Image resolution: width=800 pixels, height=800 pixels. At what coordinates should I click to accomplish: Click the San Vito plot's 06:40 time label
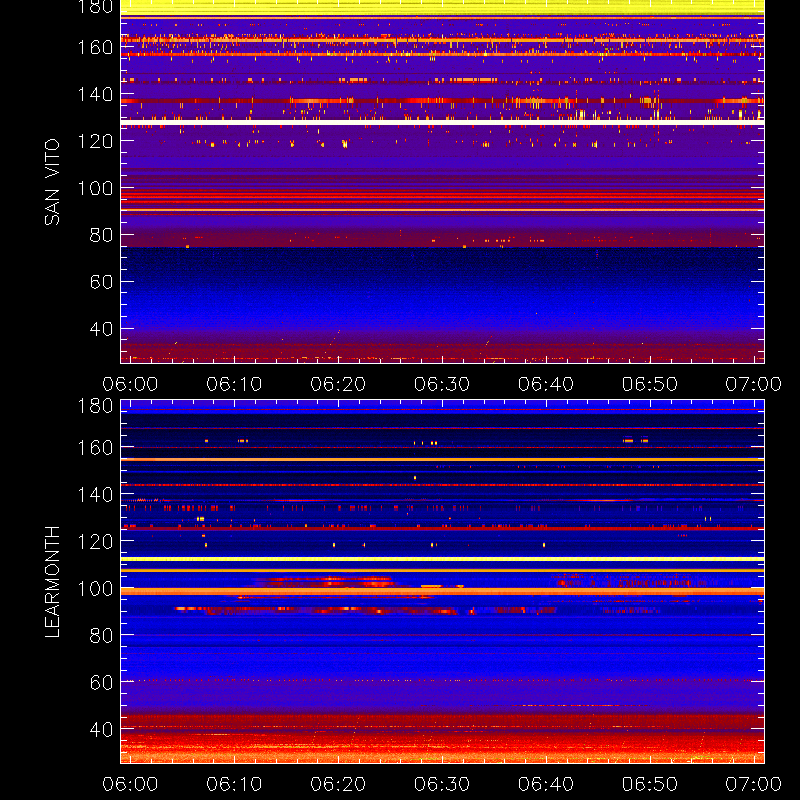546,384
